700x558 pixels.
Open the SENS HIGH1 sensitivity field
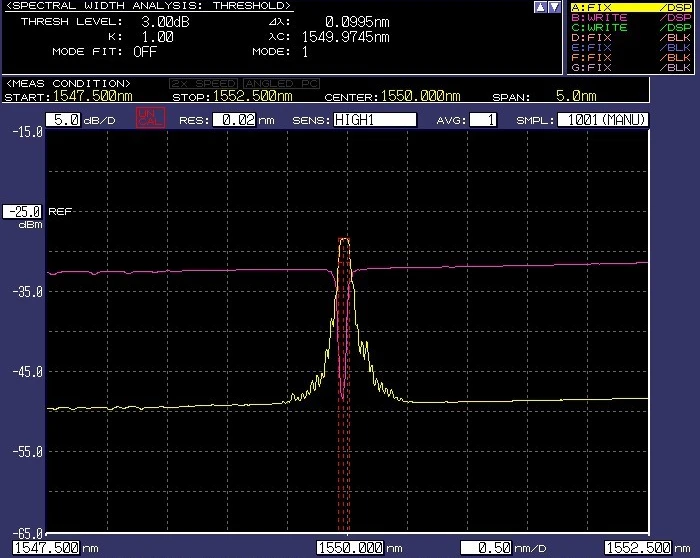(x=374, y=120)
